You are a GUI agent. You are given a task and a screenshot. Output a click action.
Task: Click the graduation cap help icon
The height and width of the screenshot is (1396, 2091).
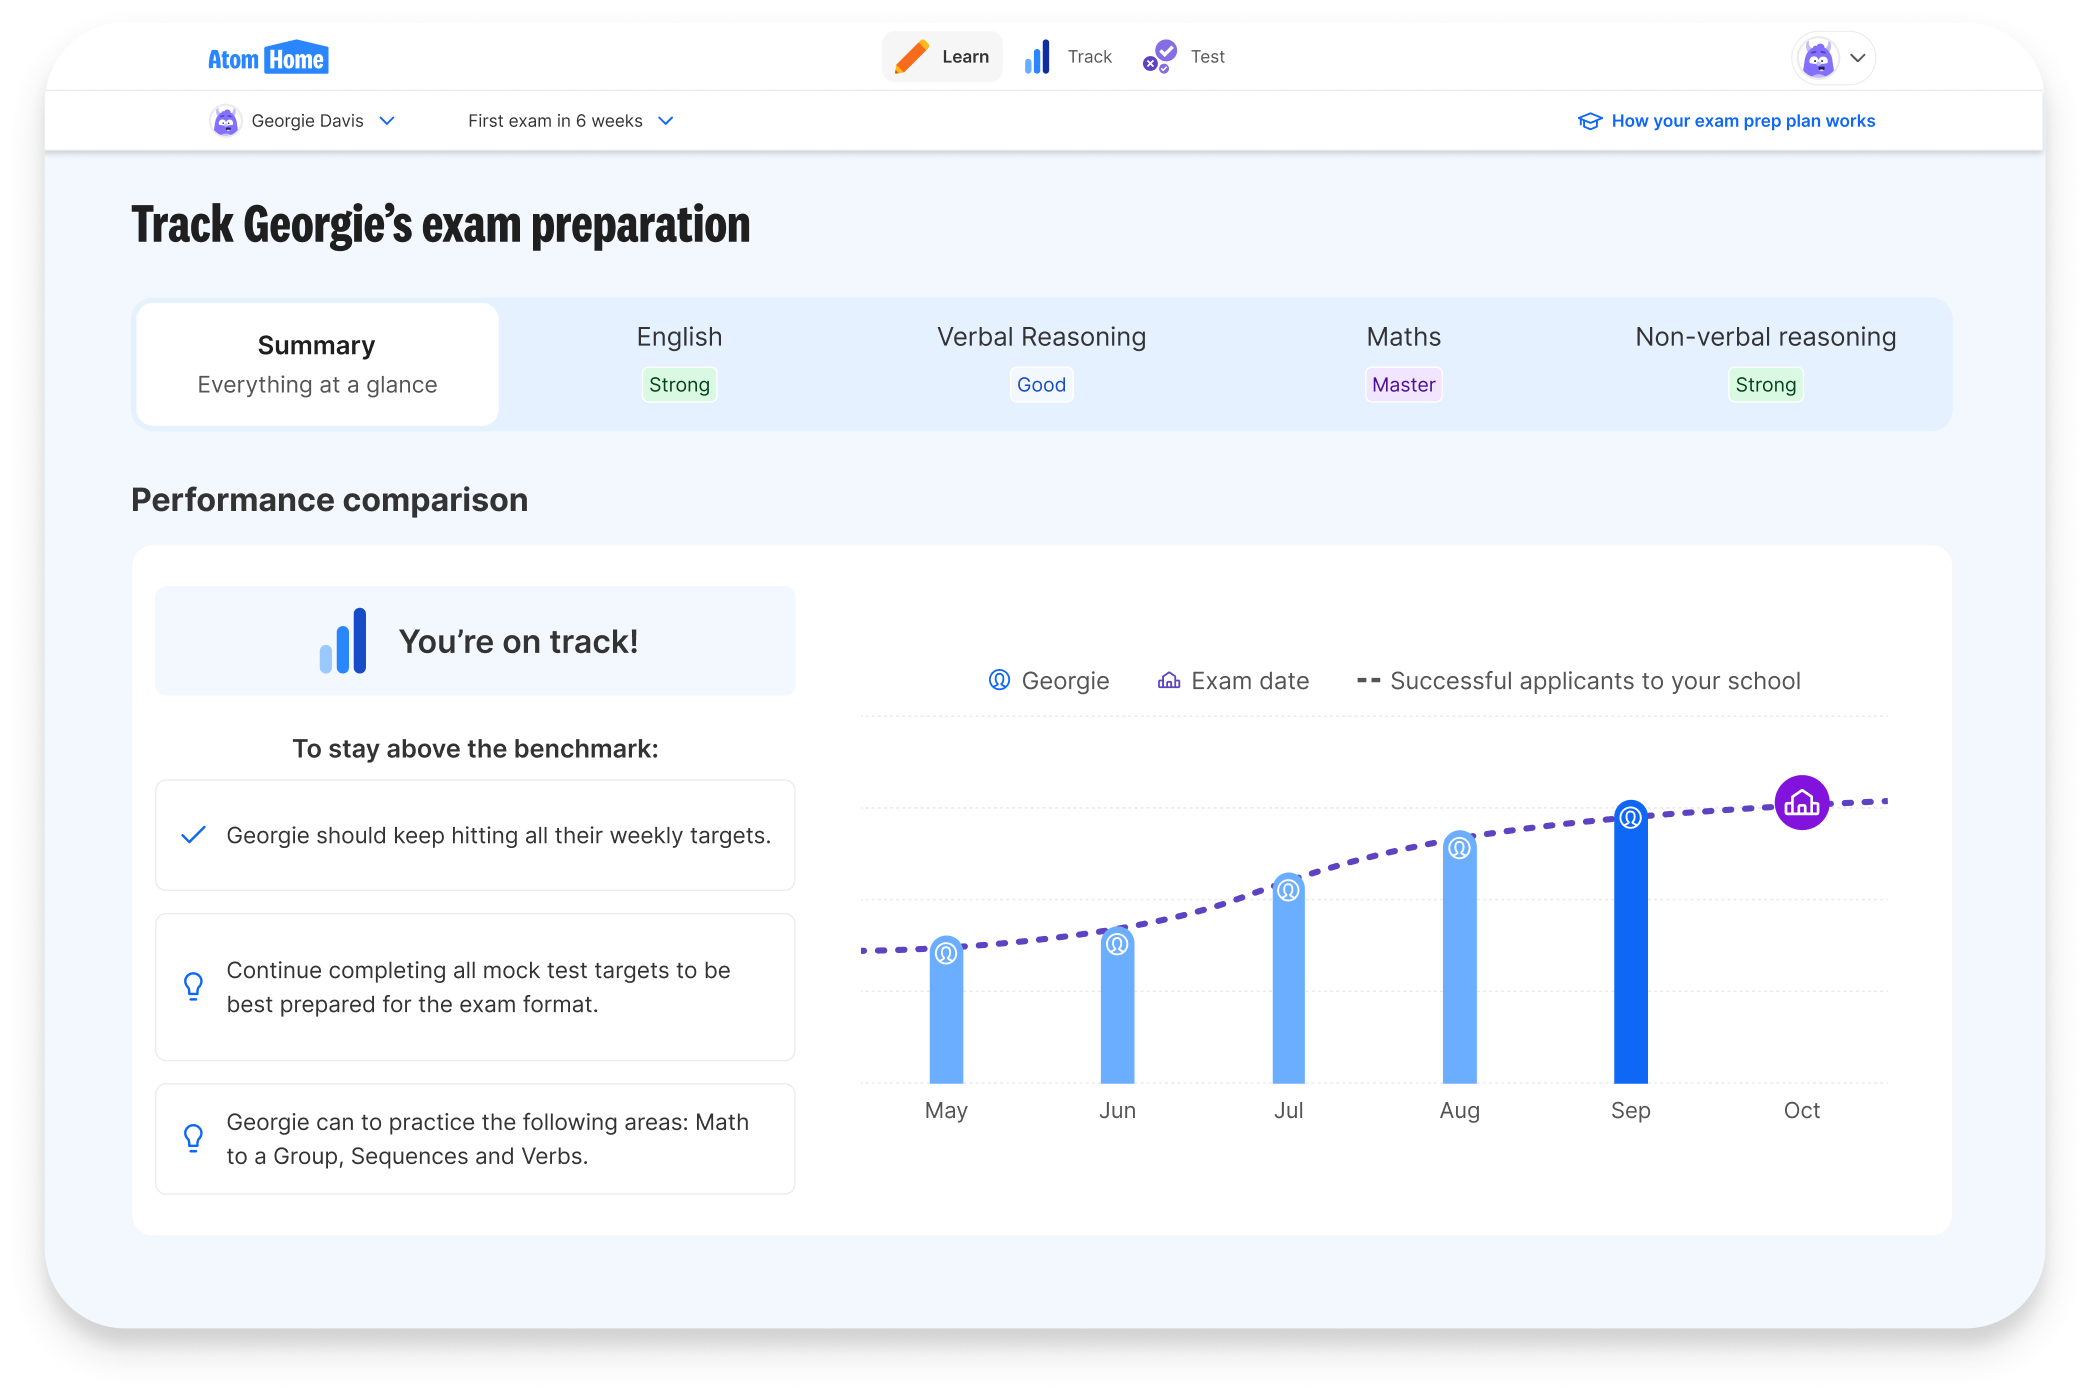point(1589,121)
